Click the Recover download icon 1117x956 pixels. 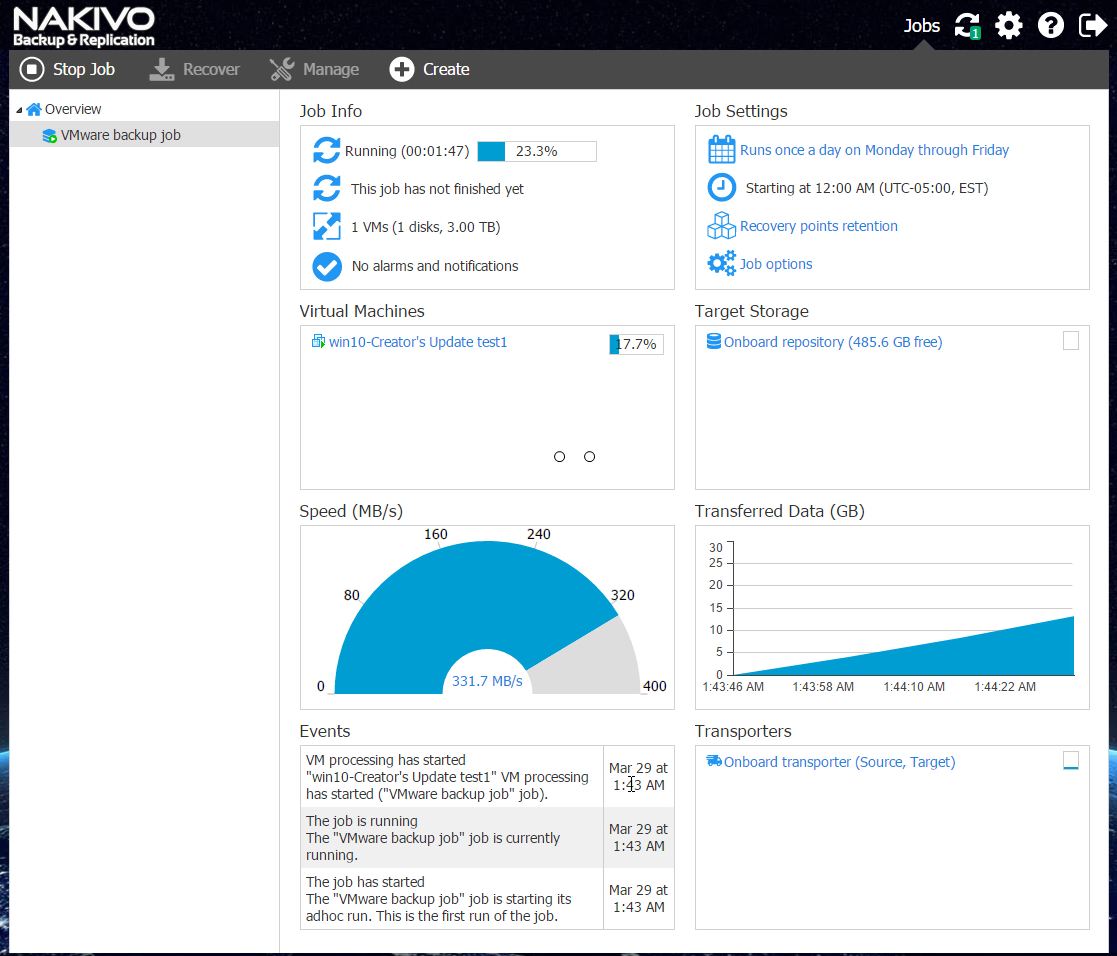(x=162, y=69)
